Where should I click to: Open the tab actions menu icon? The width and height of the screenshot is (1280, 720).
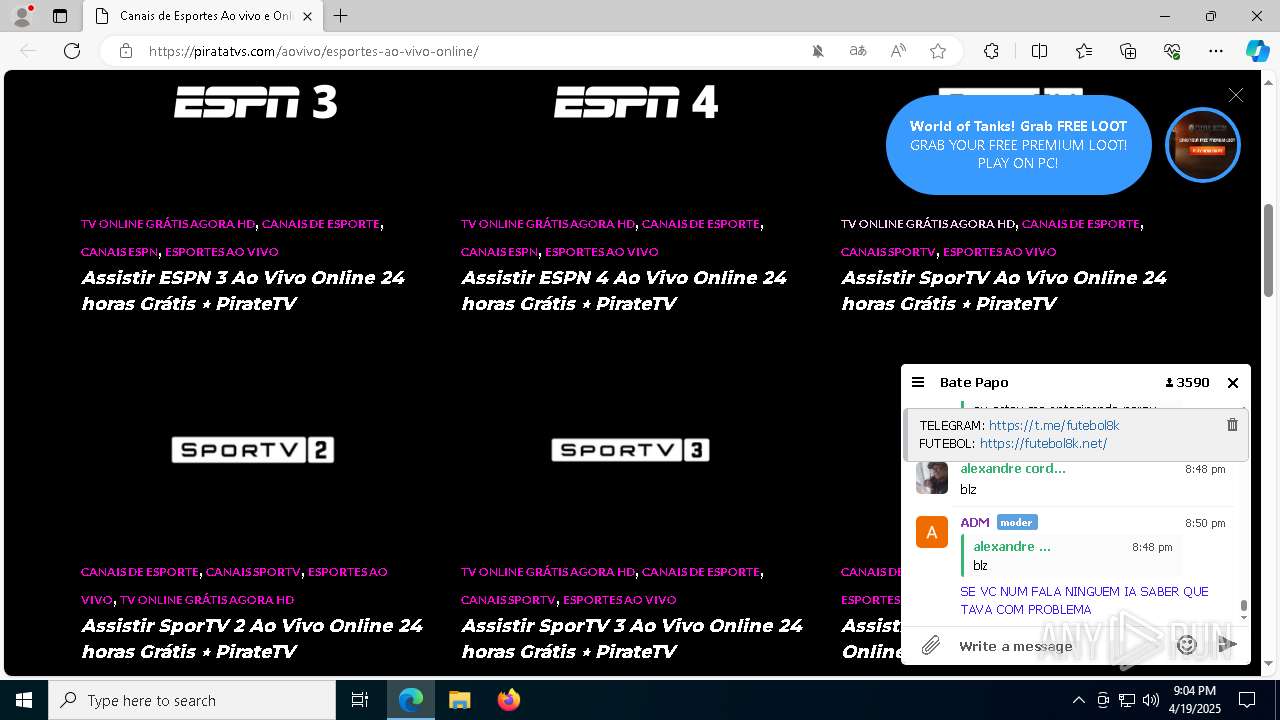pos(60,16)
